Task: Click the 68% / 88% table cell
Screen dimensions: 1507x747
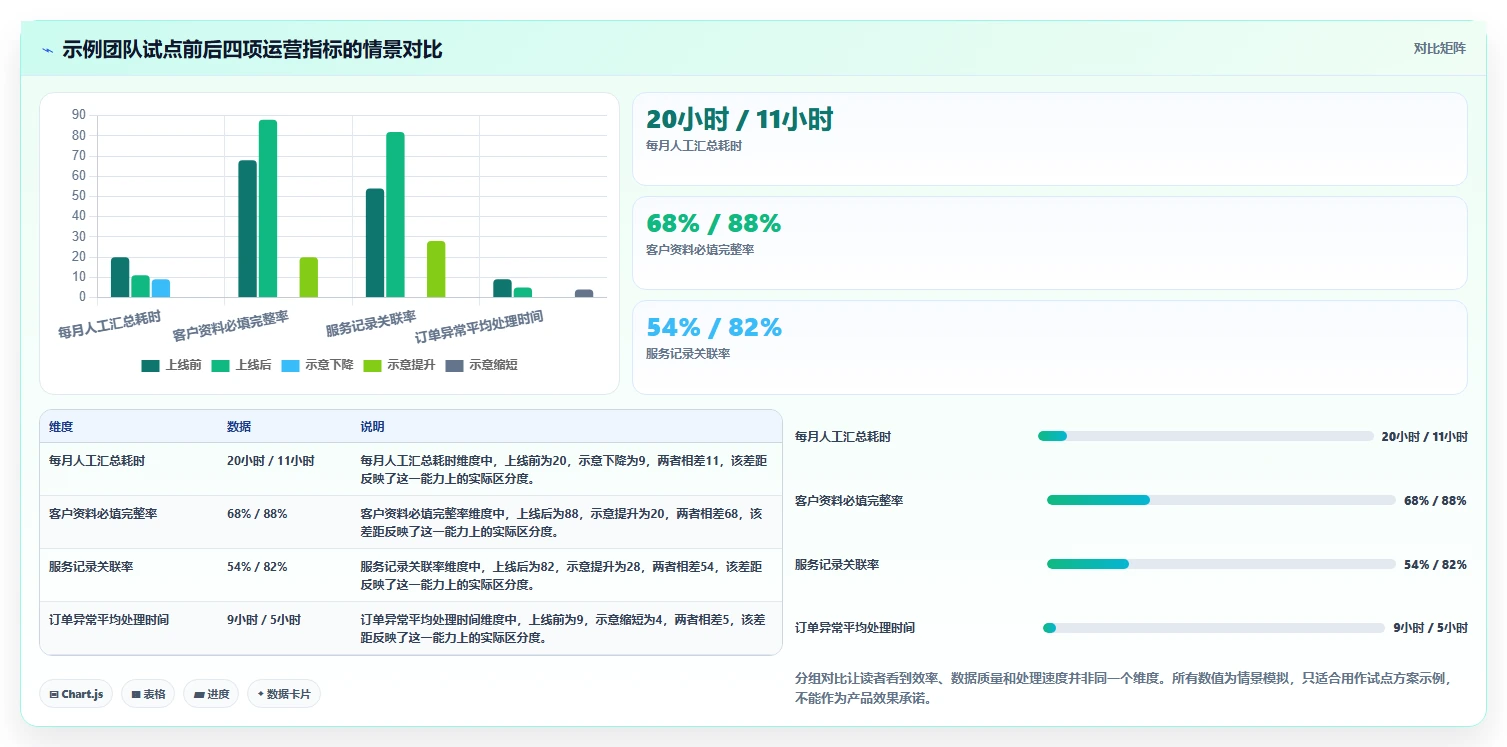Action: (257, 514)
